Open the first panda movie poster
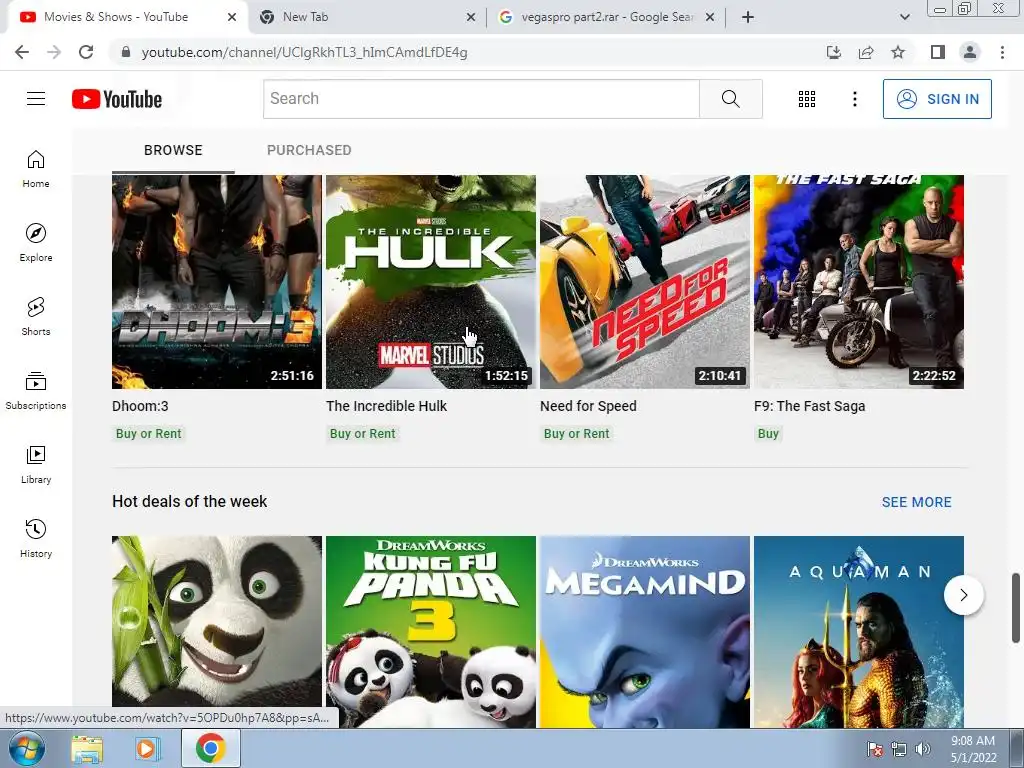The width and height of the screenshot is (1024, 768). 217,622
